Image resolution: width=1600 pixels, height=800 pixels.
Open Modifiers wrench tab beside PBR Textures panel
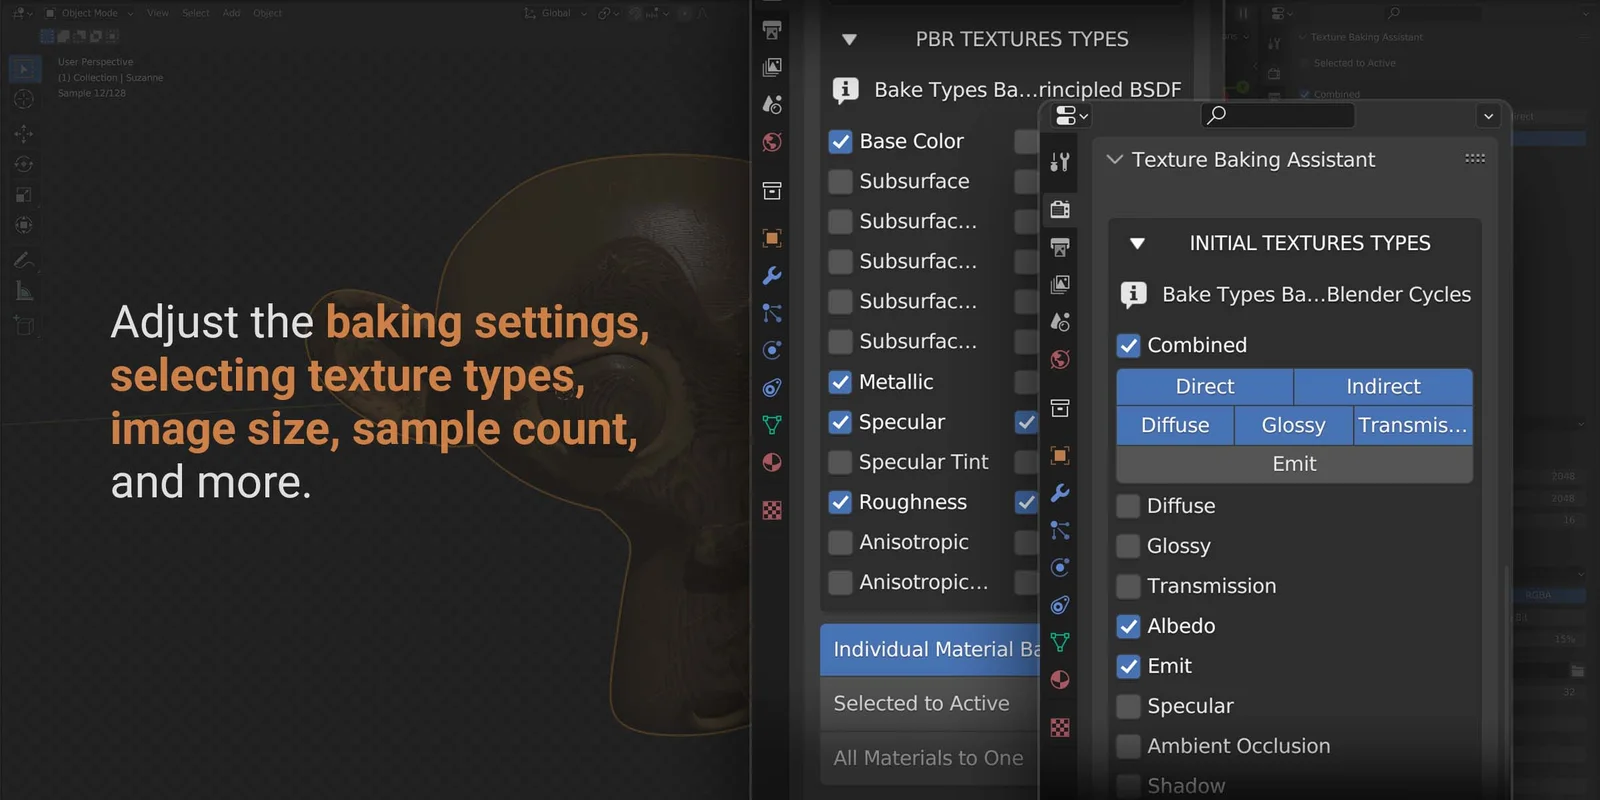click(x=772, y=276)
